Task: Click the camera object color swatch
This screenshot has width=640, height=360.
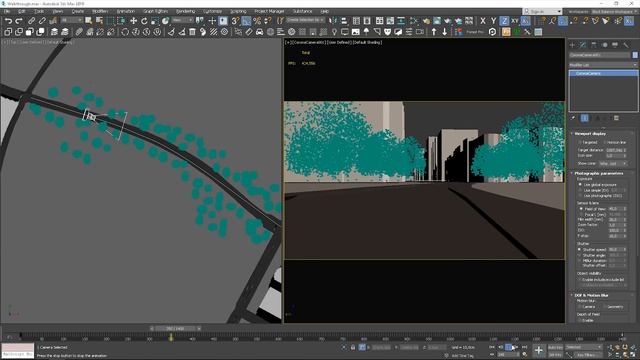Action: (635, 55)
